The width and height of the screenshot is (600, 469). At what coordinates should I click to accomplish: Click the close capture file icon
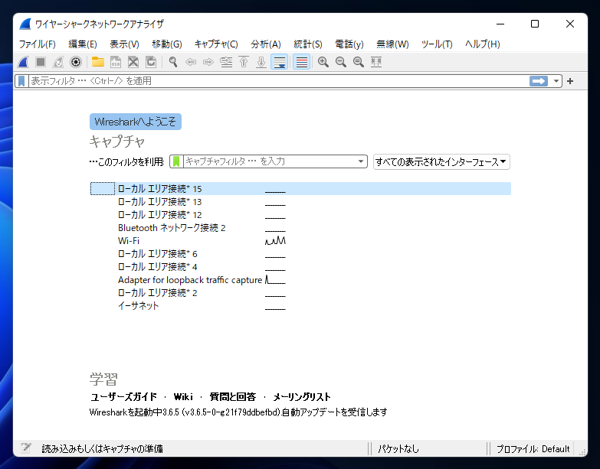click(133, 62)
